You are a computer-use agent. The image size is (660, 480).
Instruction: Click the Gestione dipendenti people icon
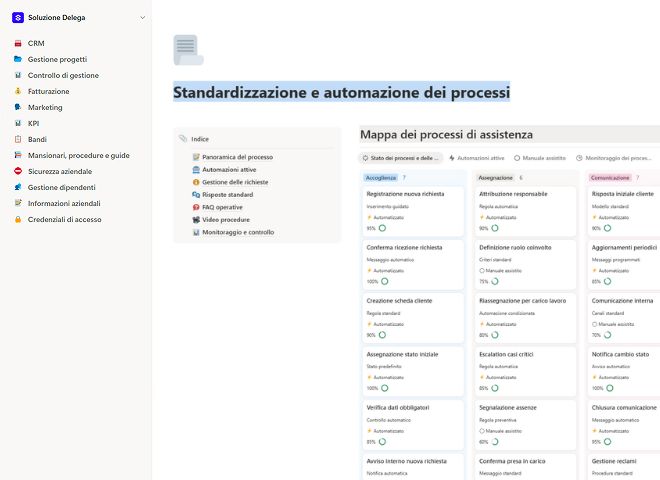(18, 187)
